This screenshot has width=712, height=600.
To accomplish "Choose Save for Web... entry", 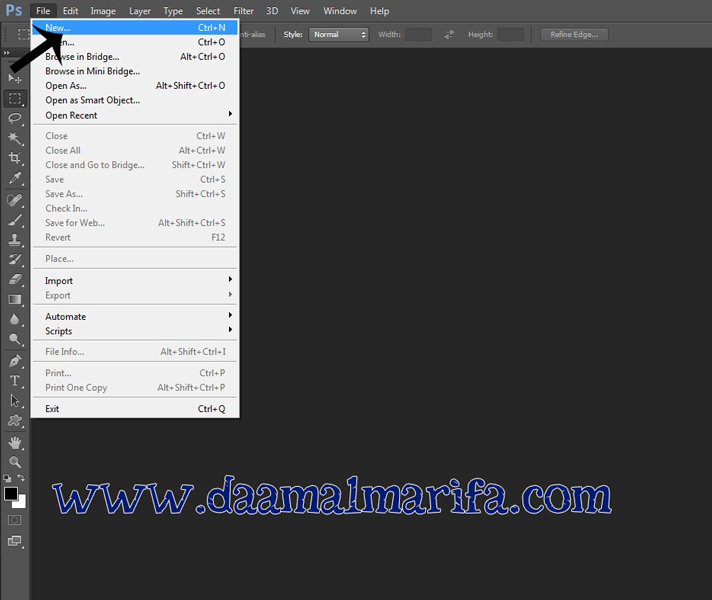I will click(x=135, y=223).
